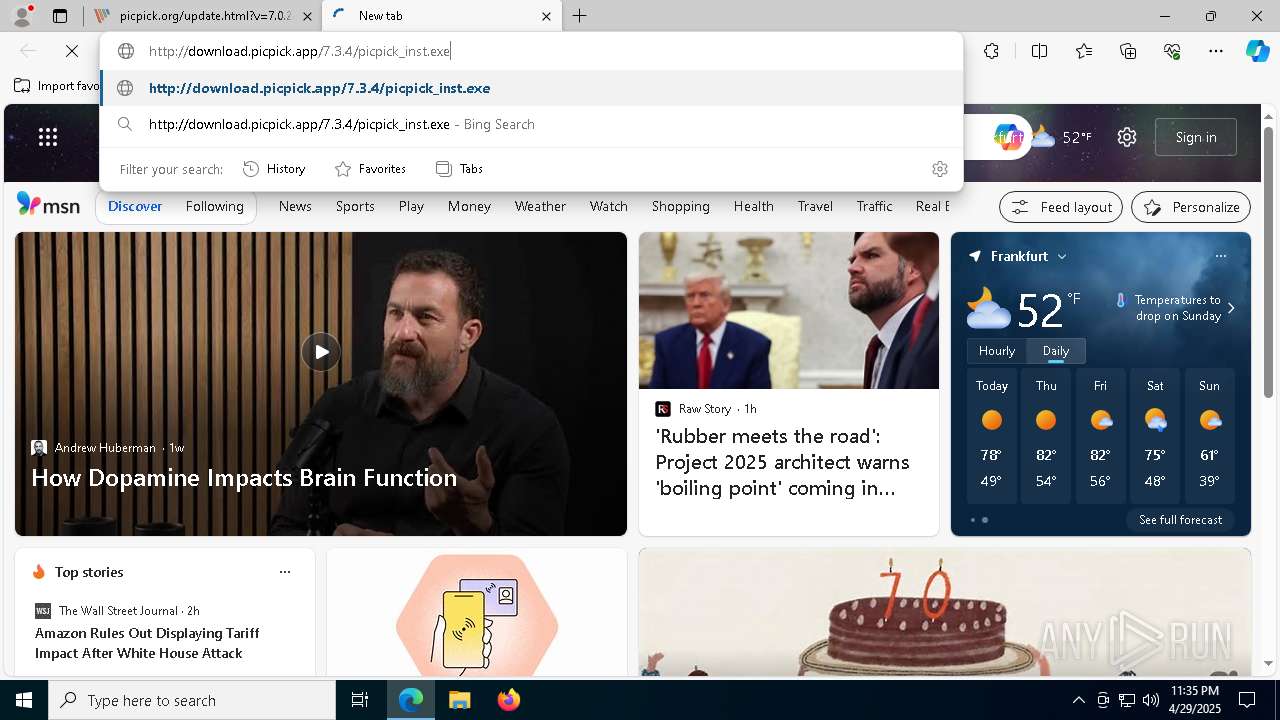Open Browser essentials heart icon

click(x=1172, y=51)
